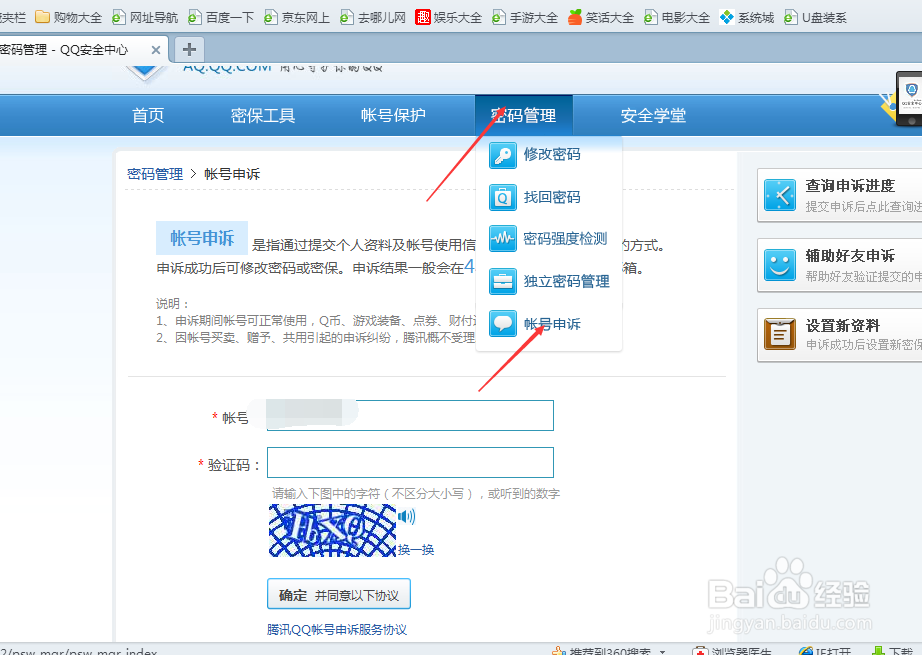Open 设置新资料 side panel entry

tap(840, 335)
